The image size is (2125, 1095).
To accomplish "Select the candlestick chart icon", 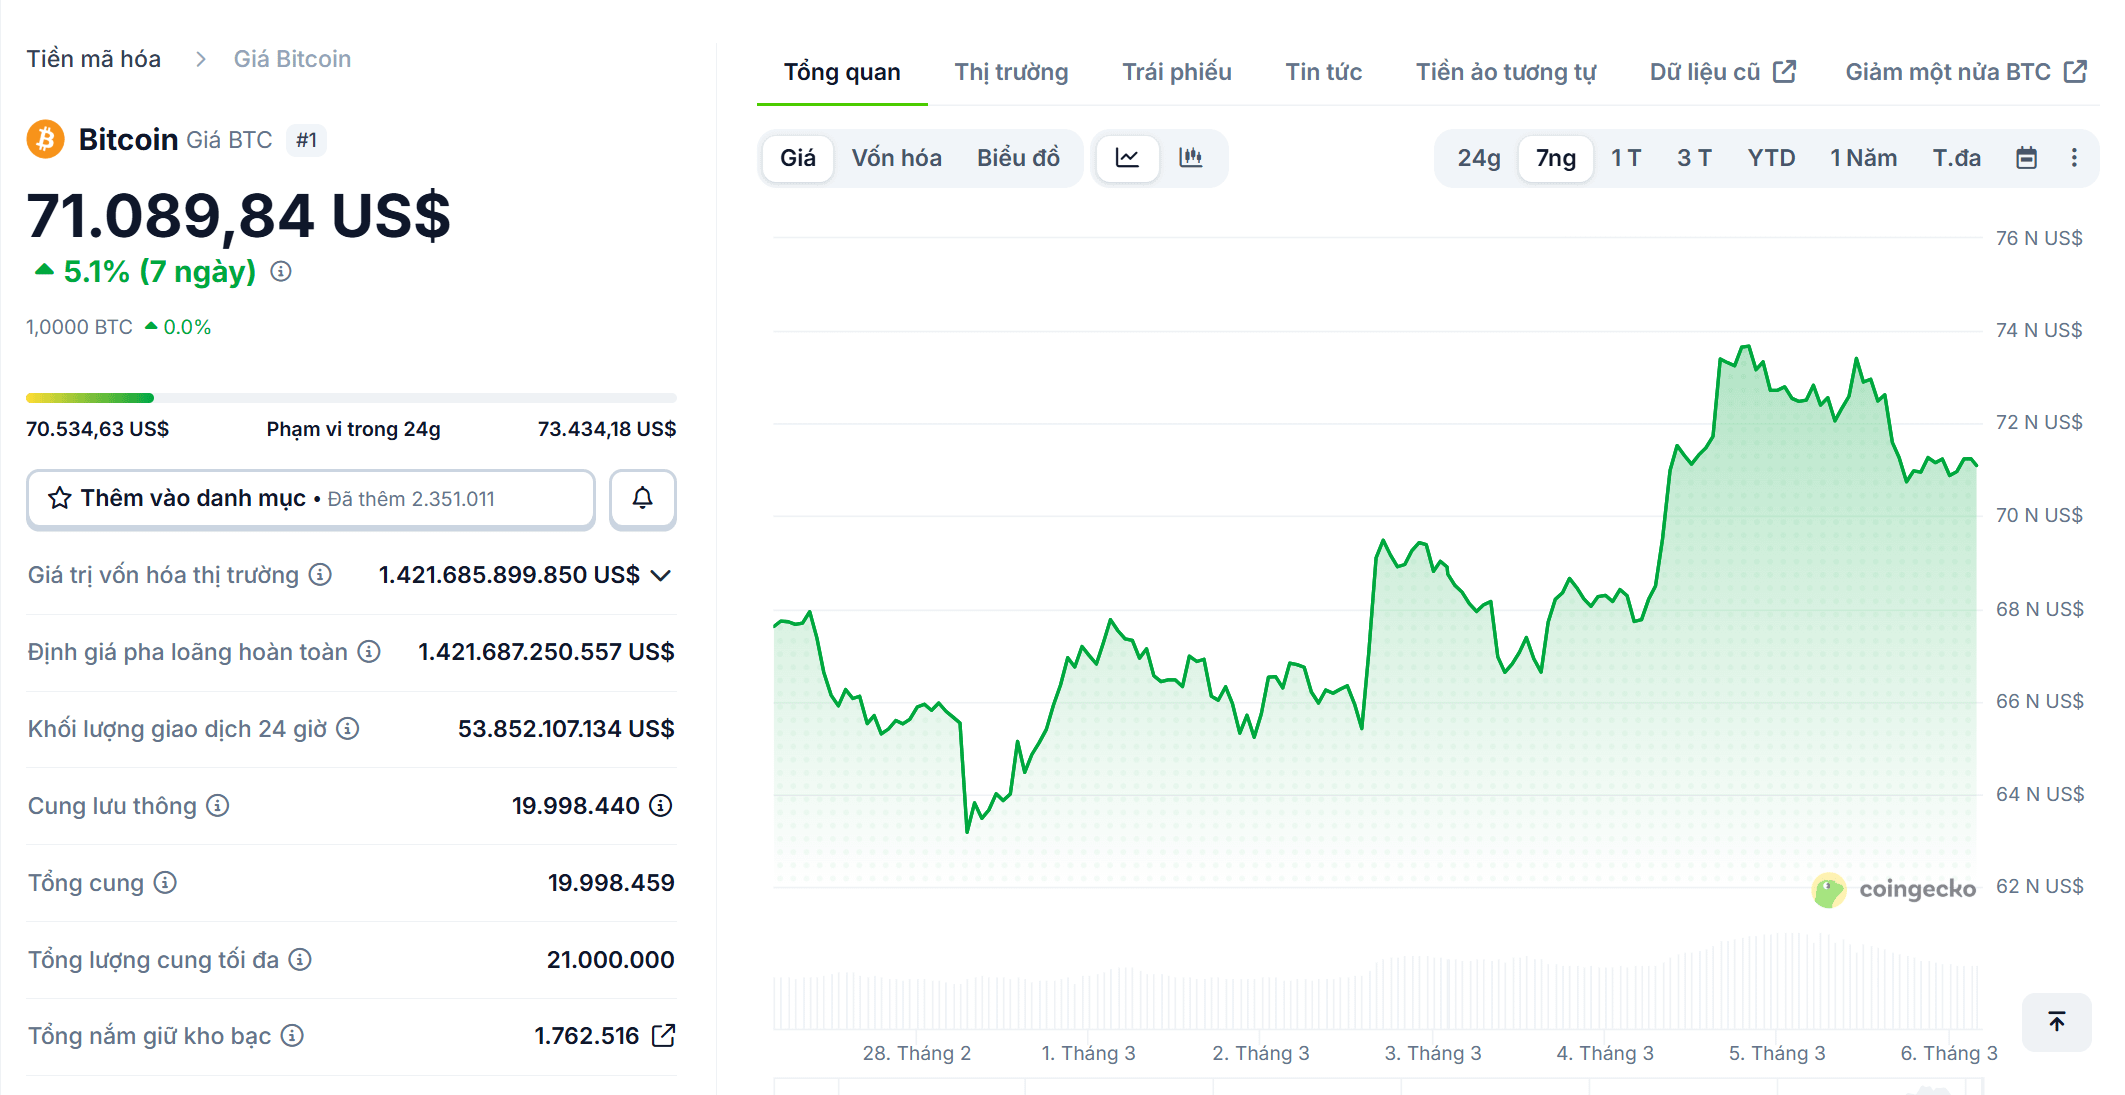I will point(1192,157).
